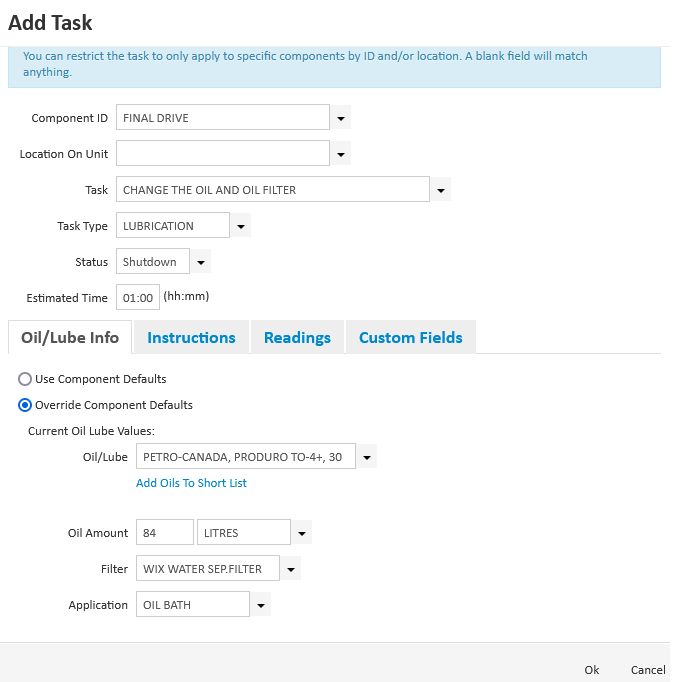The width and height of the screenshot is (693, 682).
Task: Select the Oil/Lube Info tab
Action: click(70, 337)
